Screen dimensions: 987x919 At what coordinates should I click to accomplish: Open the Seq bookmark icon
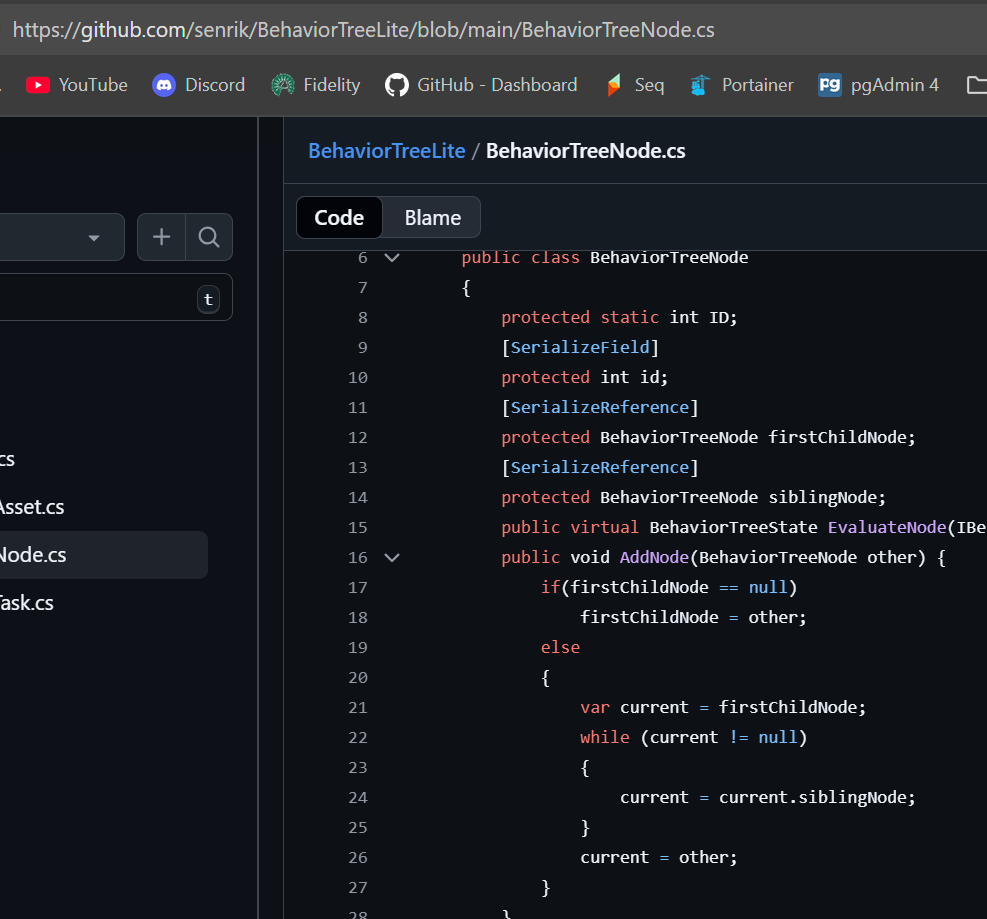pyautogui.click(x=613, y=85)
